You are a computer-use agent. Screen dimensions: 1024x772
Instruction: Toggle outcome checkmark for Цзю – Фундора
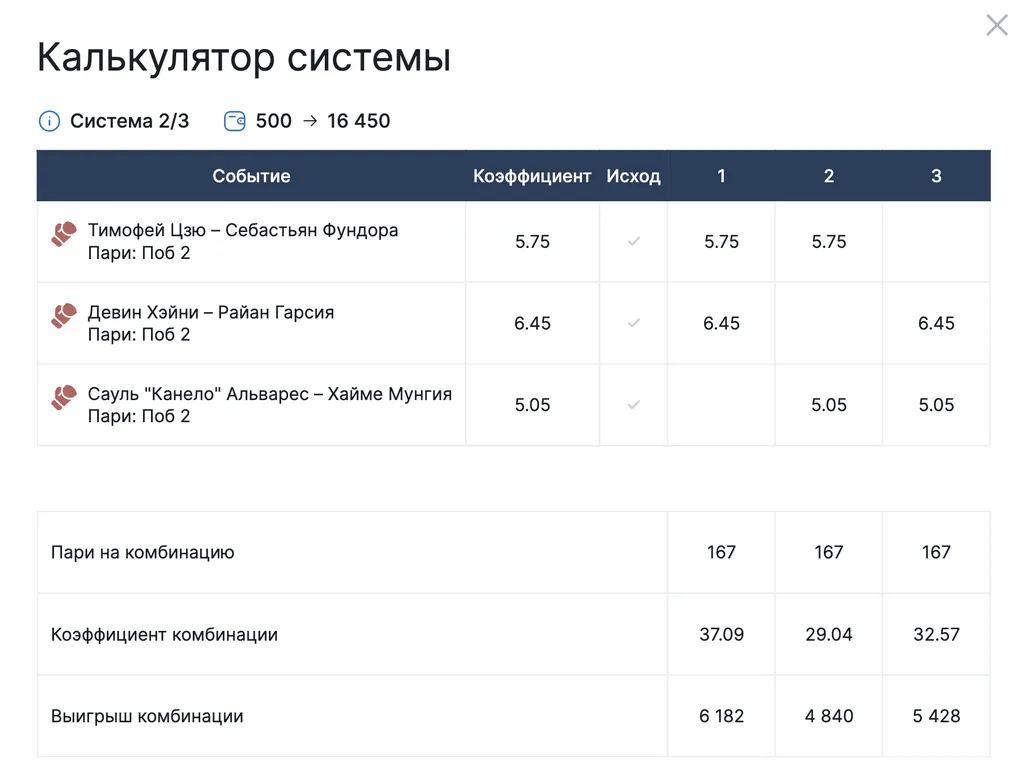[633, 242]
